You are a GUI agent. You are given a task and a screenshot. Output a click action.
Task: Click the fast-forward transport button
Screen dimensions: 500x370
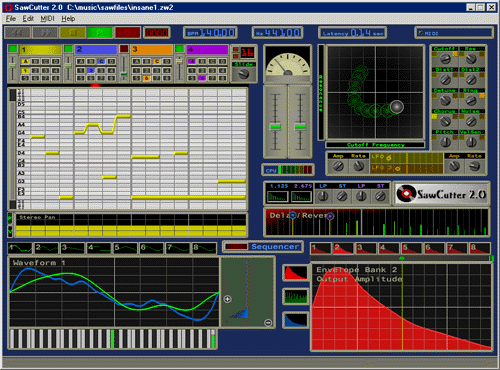45,33
